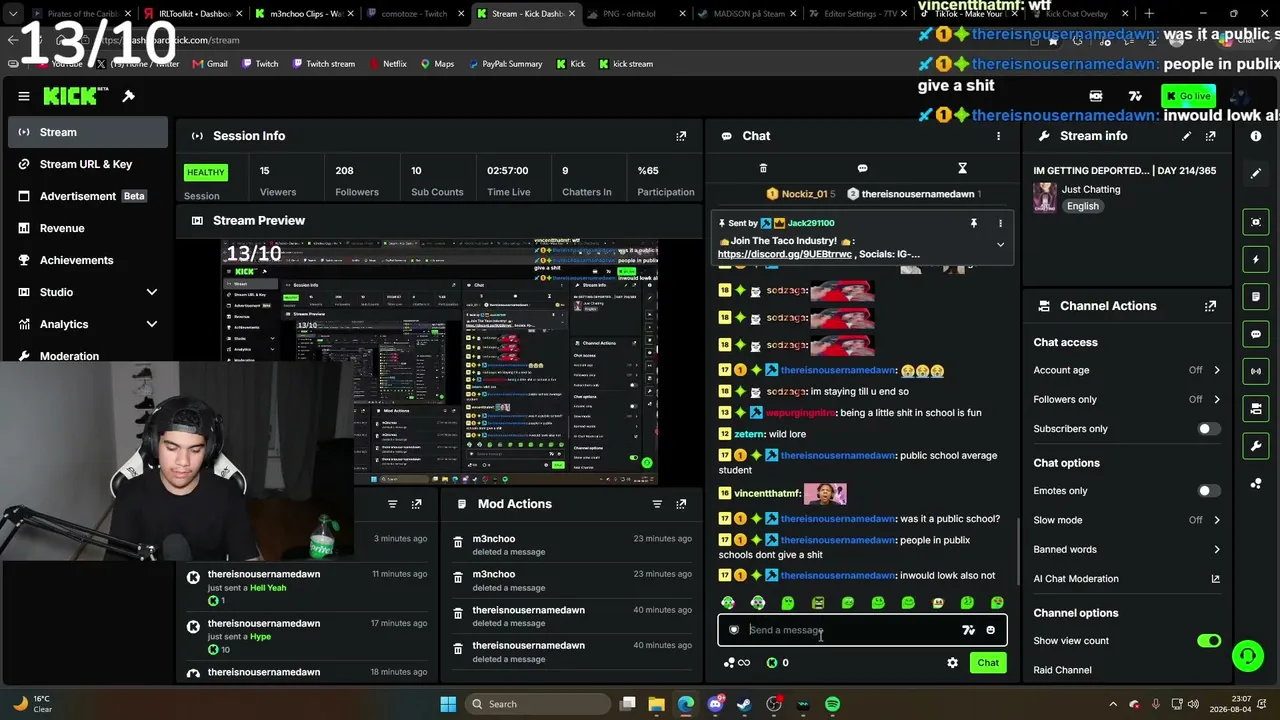Open the hamburger menu beside the Kick logo
This screenshot has width=1280, height=720.
tap(23, 96)
